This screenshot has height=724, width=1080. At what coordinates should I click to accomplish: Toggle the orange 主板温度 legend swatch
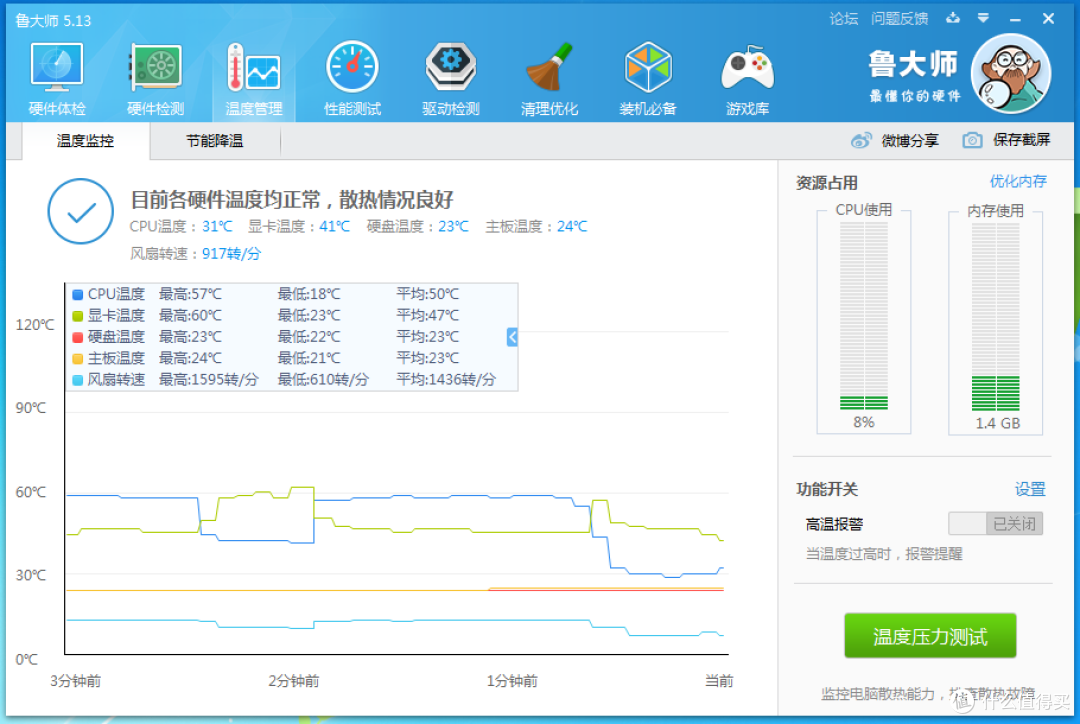pyautogui.click(x=77, y=359)
